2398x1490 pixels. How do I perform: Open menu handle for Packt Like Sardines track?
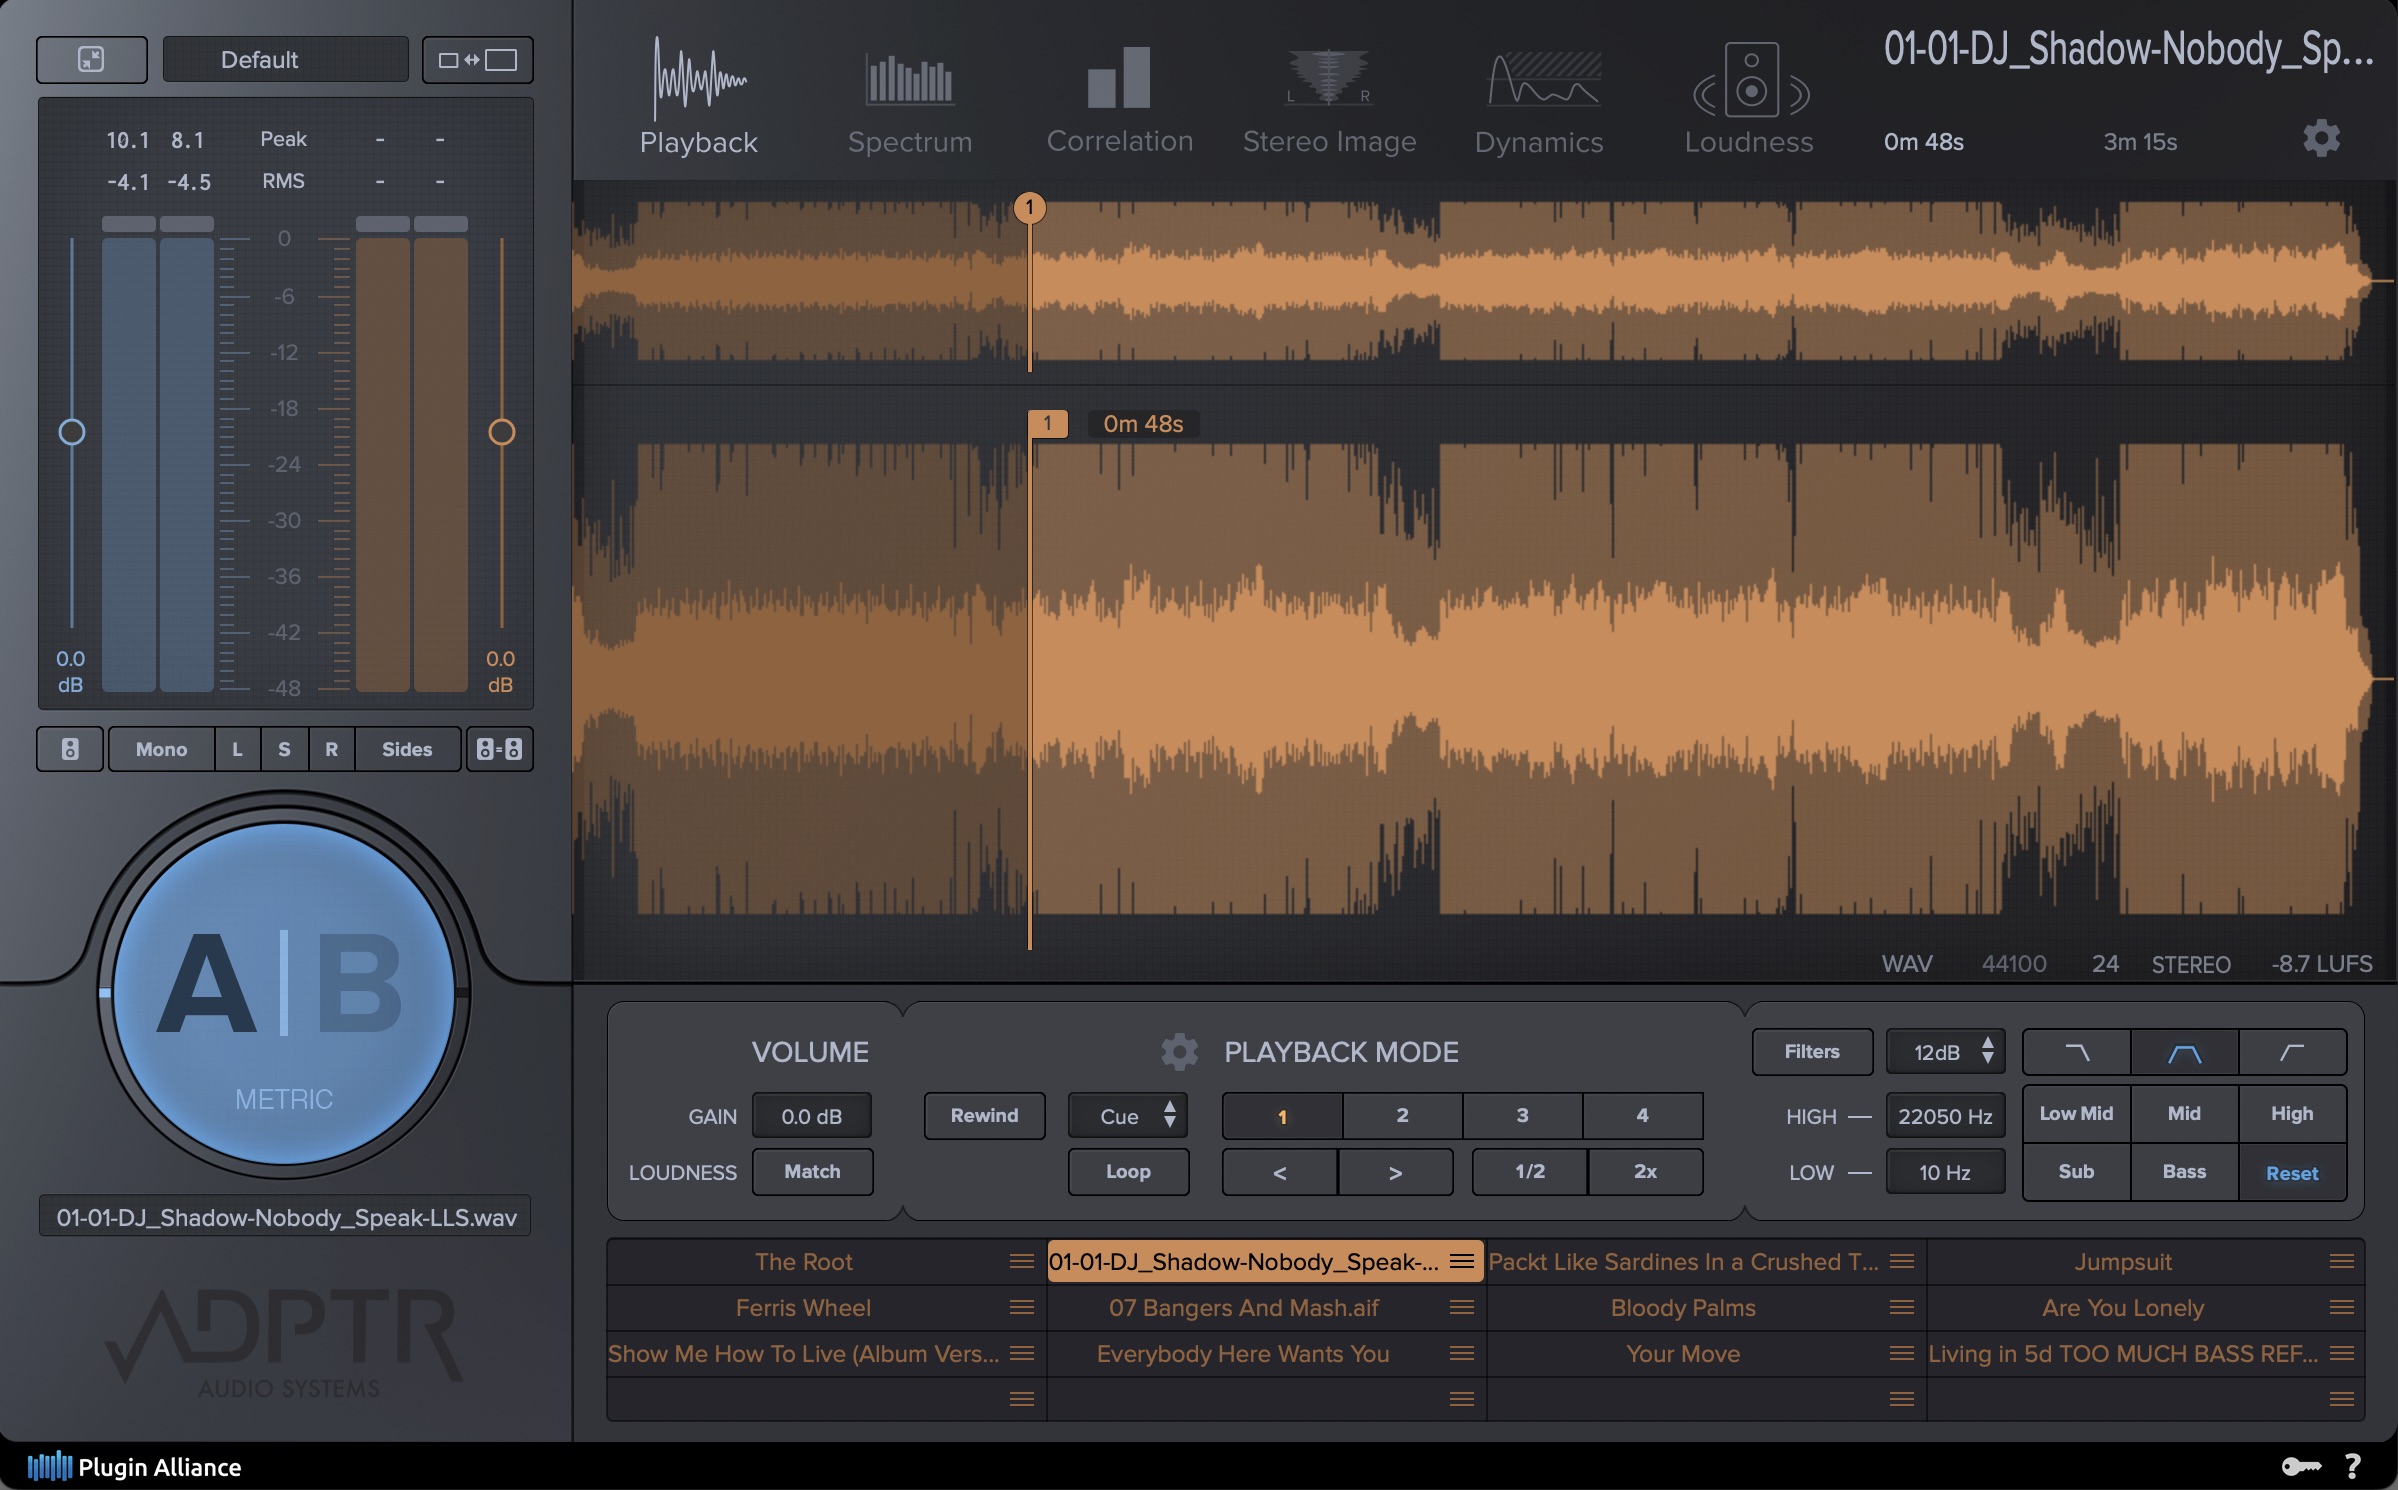(1901, 1261)
